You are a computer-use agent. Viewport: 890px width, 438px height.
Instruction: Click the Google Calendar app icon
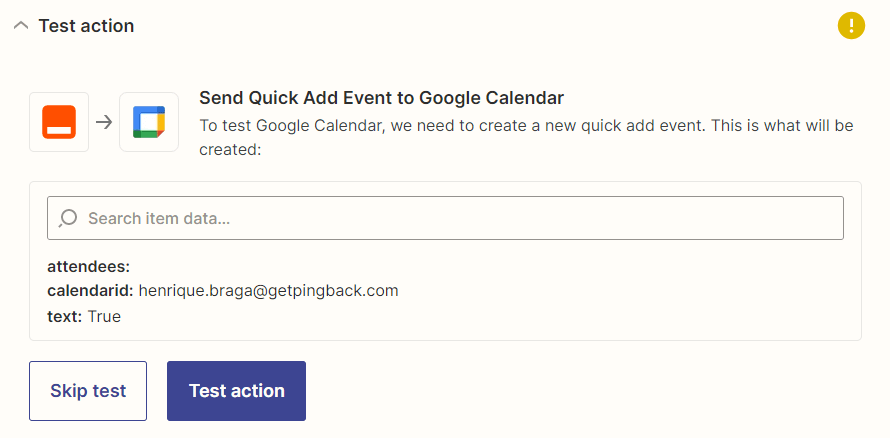pyautogui.click(x=149, y=122)
